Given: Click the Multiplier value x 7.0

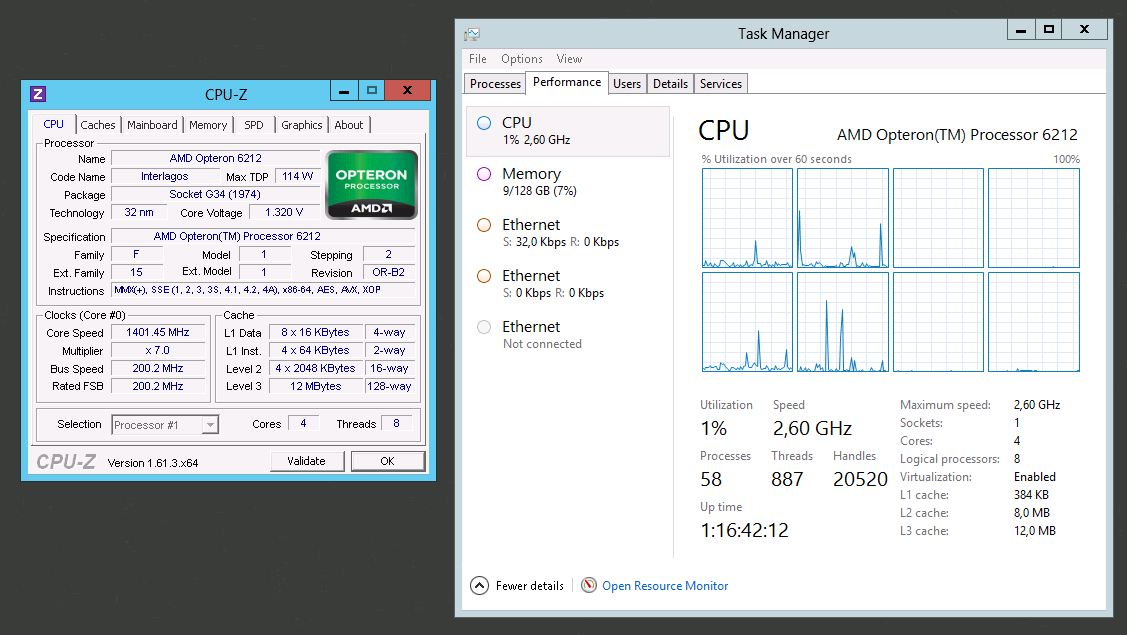Looking at the screenshot, I should click(x=157, y=350).
